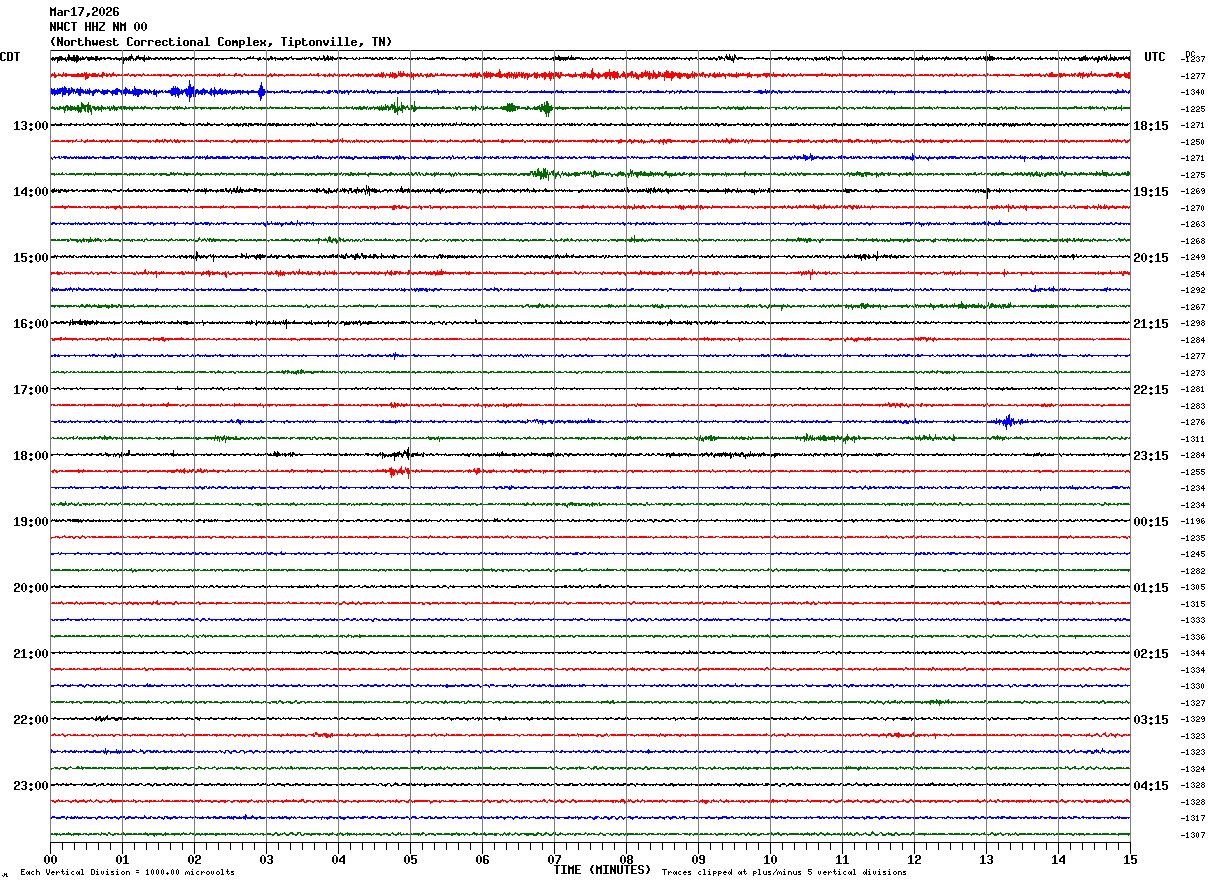
Task: Click the 20:15 UTC time label
Action: pyautogui.click(x=1151, y=258)
